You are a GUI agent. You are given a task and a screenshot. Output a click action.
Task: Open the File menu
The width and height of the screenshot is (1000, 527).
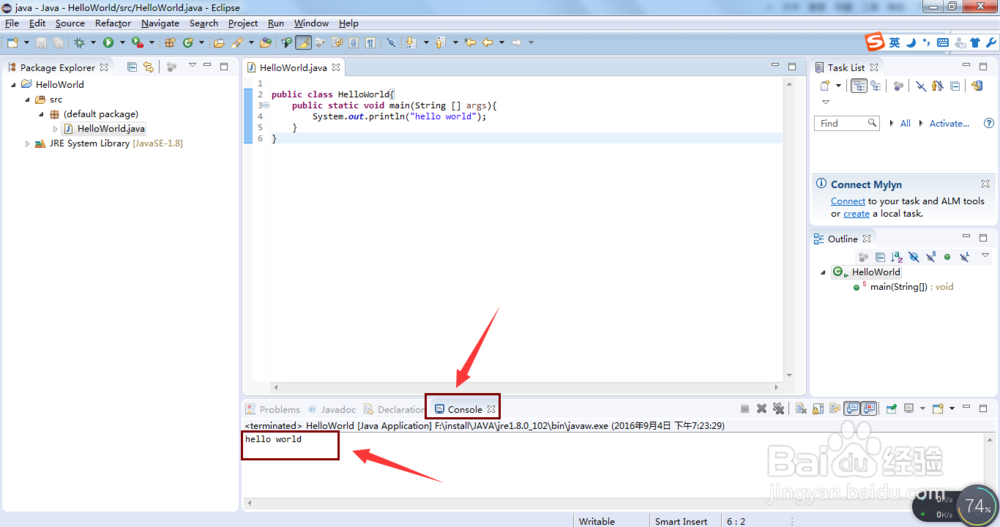[x=12, y=24]
